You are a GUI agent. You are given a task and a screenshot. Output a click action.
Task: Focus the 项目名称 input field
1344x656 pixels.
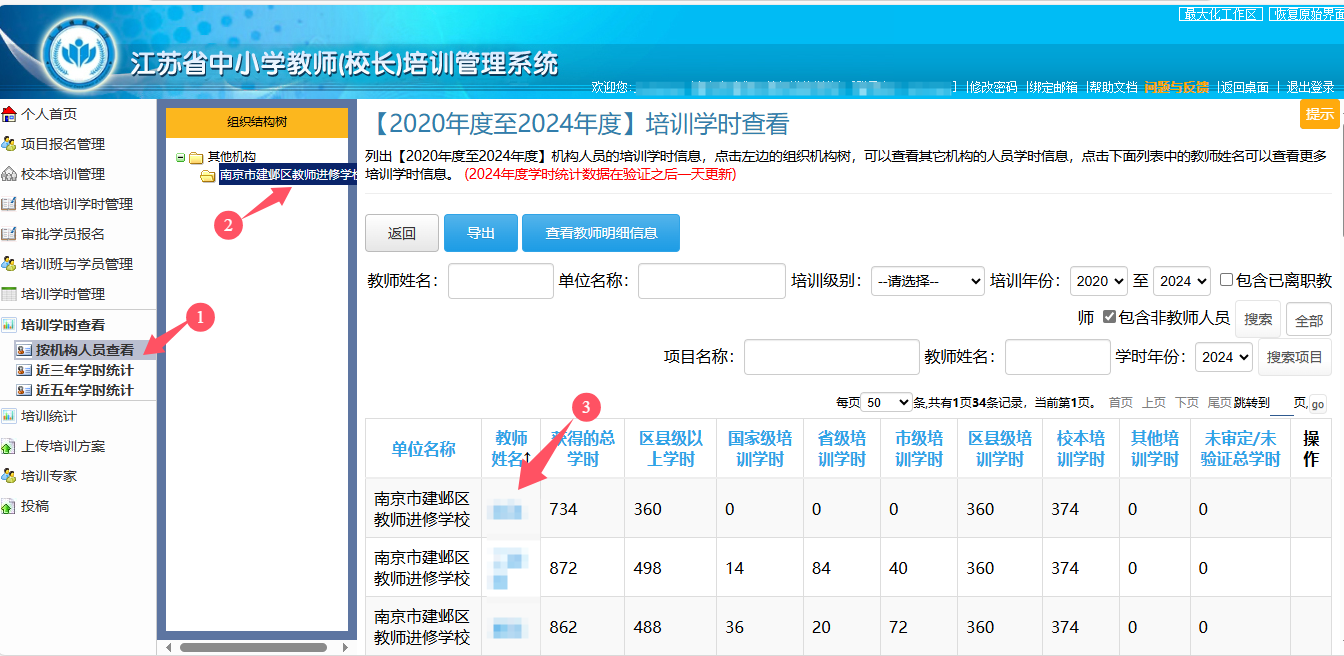click(x=832, y=357)
